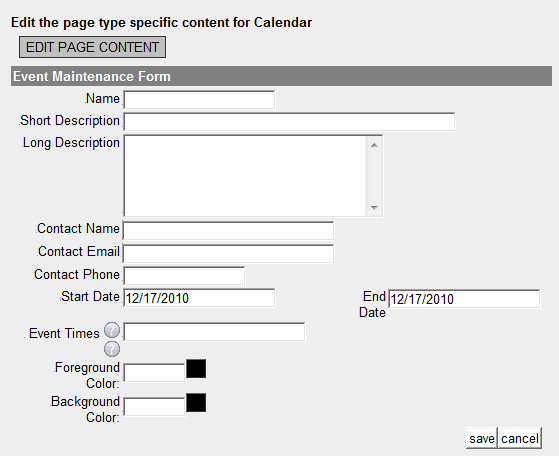Click the EDIT PAGE CONTENT button

coord(92,47)
